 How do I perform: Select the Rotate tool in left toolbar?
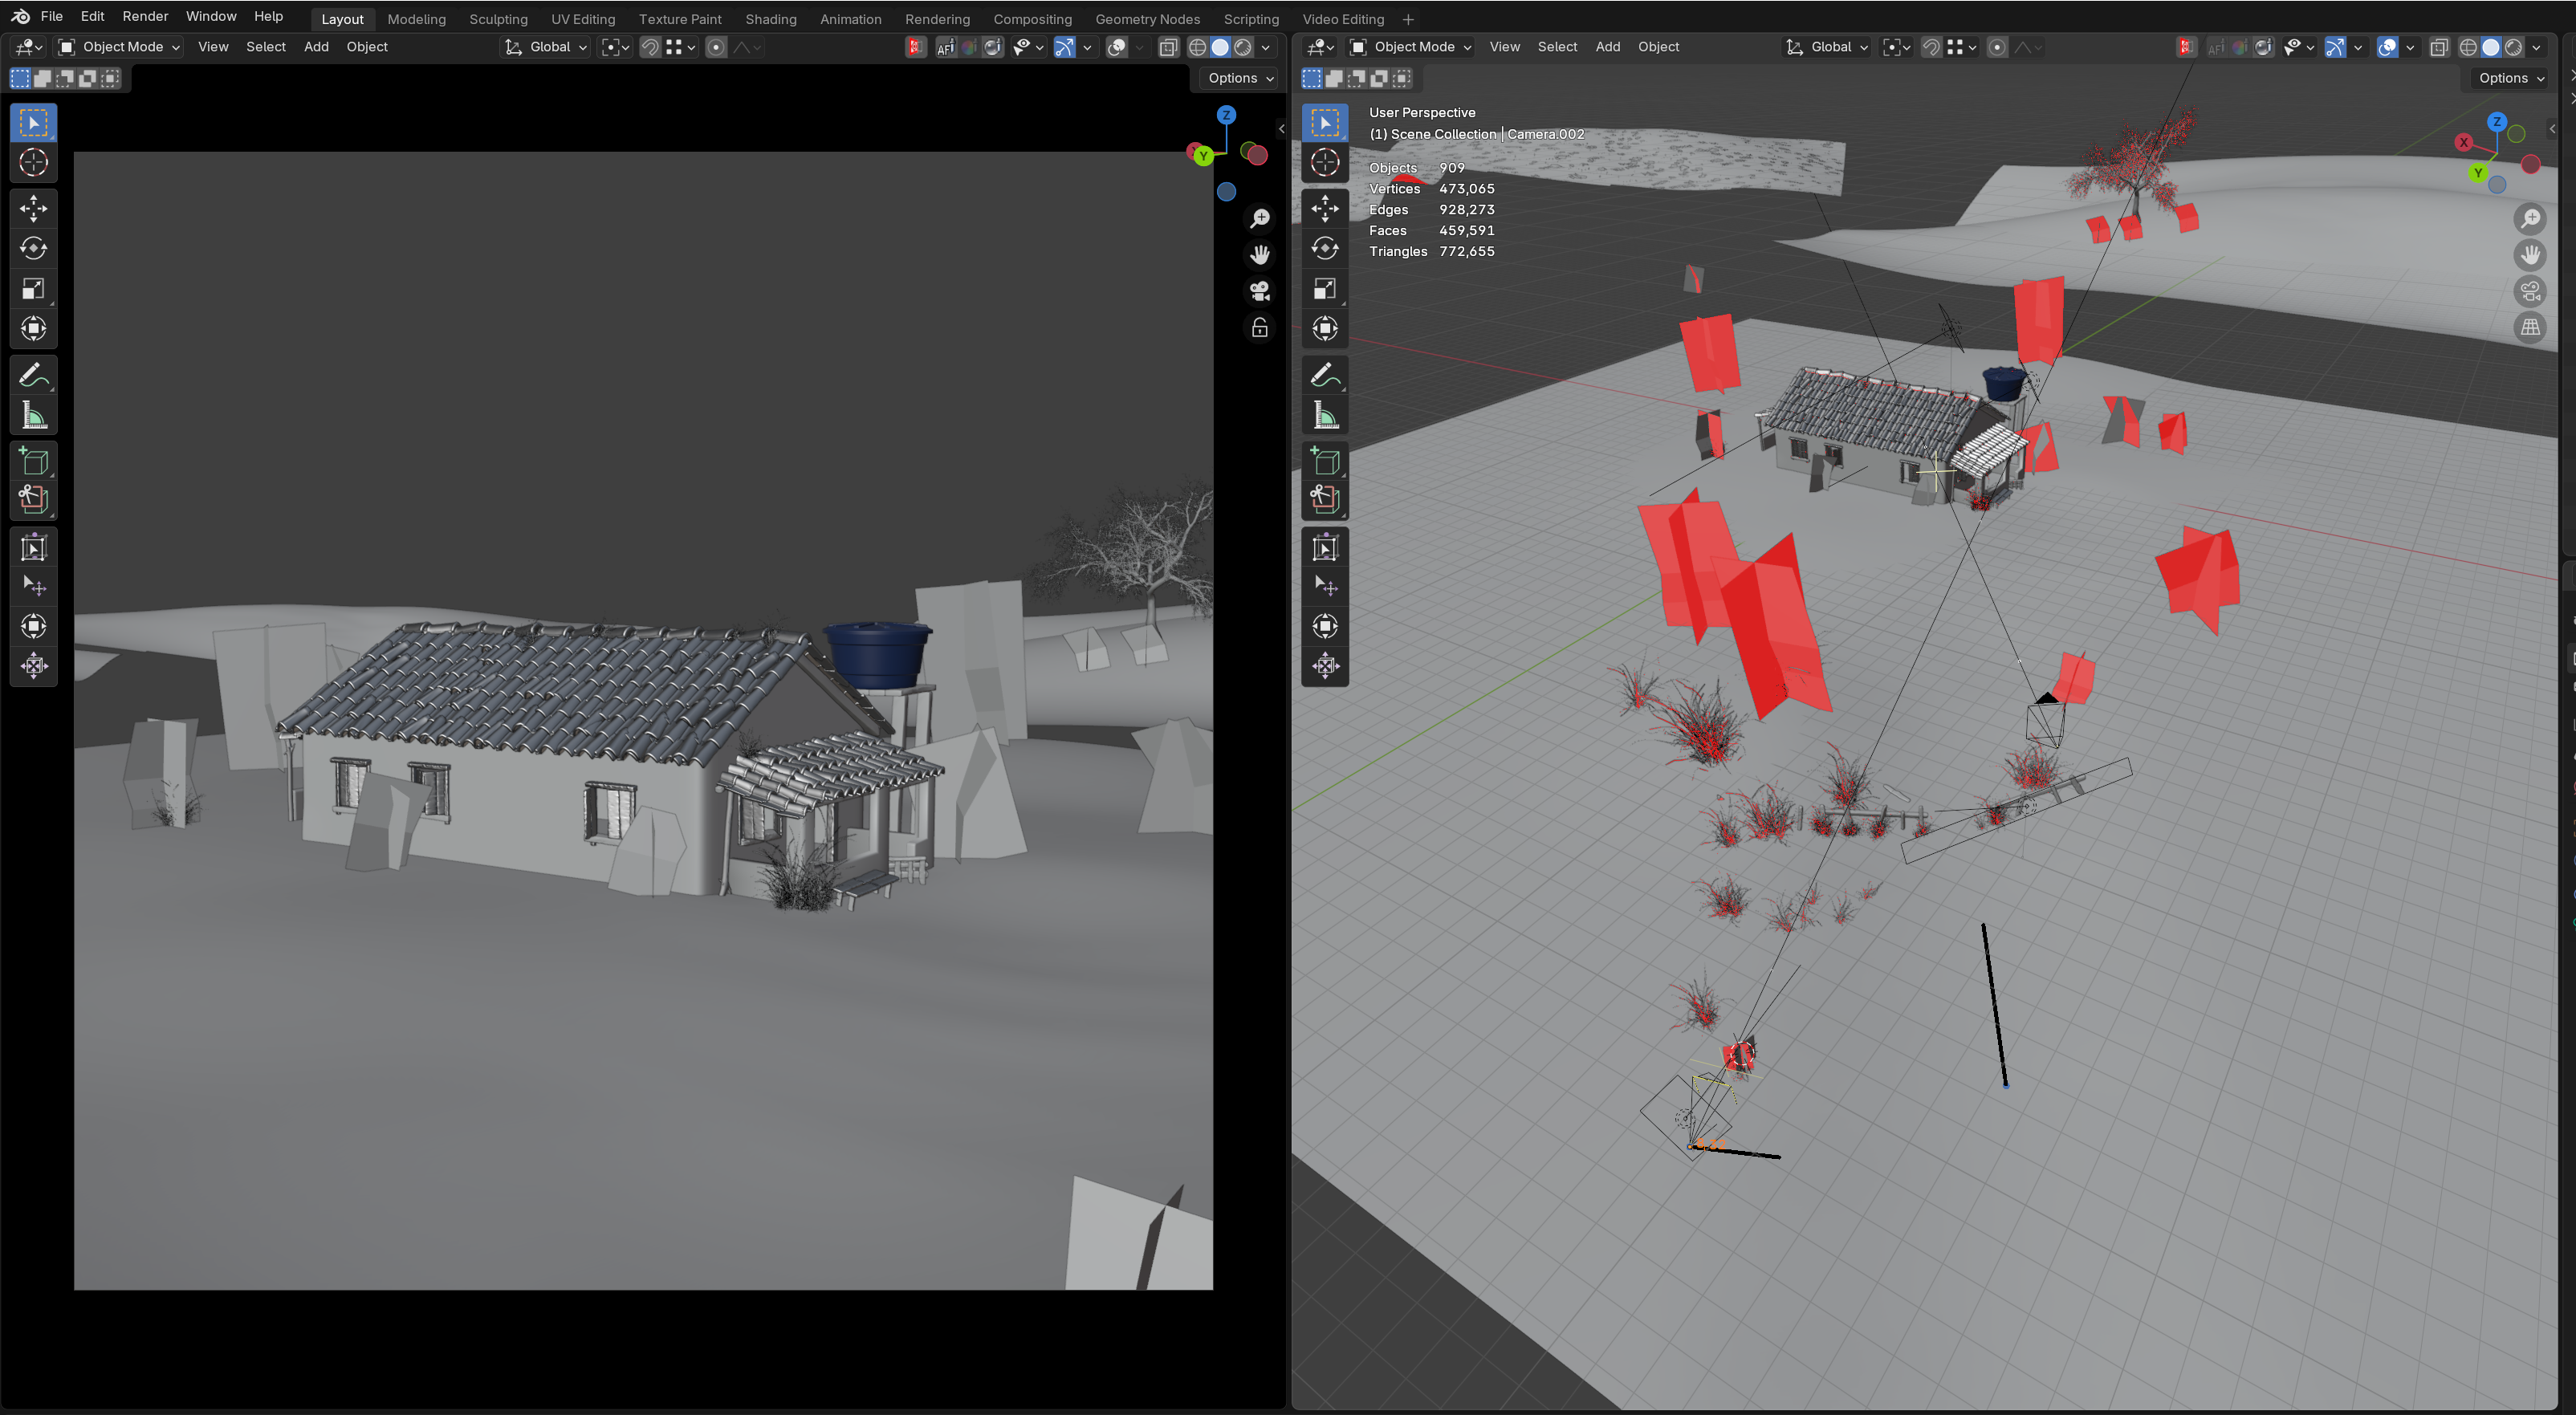click(x=33, y=248)
